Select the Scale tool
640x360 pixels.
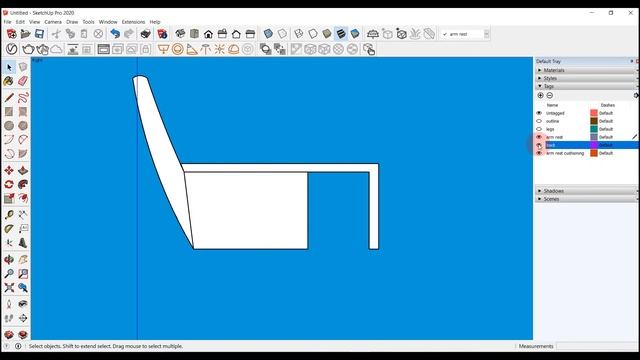tap(9, 198)
